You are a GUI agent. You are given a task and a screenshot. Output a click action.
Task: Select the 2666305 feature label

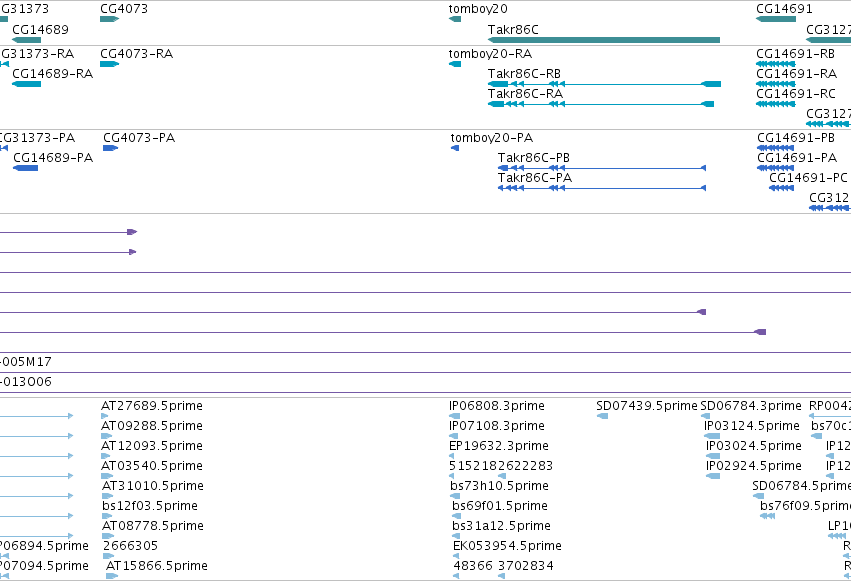pyautogui.click(x=130, y=546)
